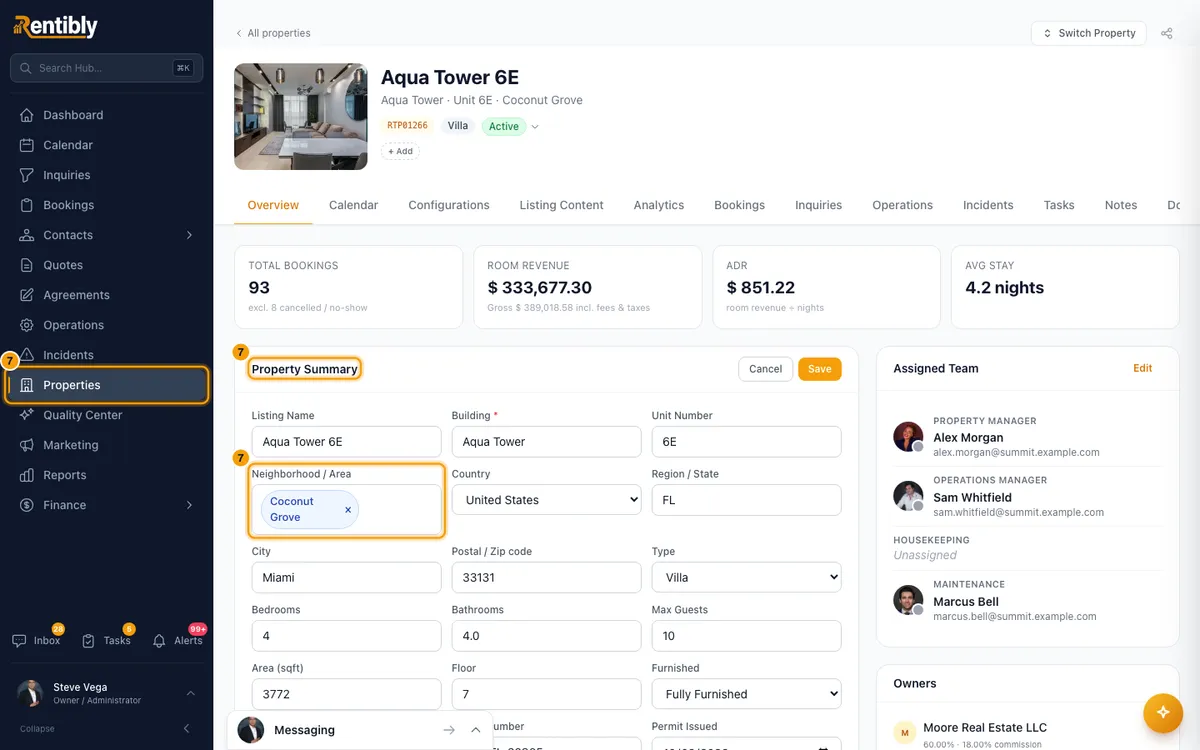Screen dimensions: 1200x750
Task: Click the Floor field
Action: [546, 694]
